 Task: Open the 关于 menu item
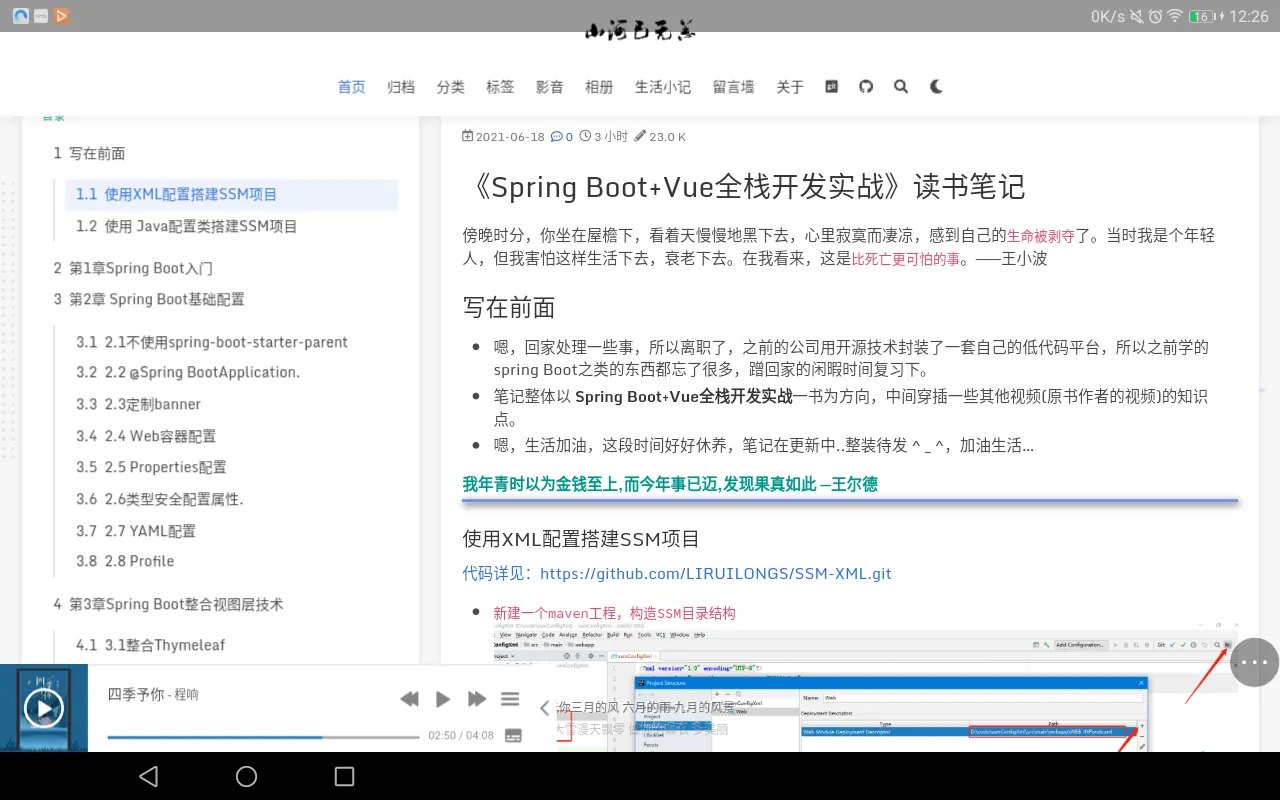pyautogui.click(x=790, y=87)
